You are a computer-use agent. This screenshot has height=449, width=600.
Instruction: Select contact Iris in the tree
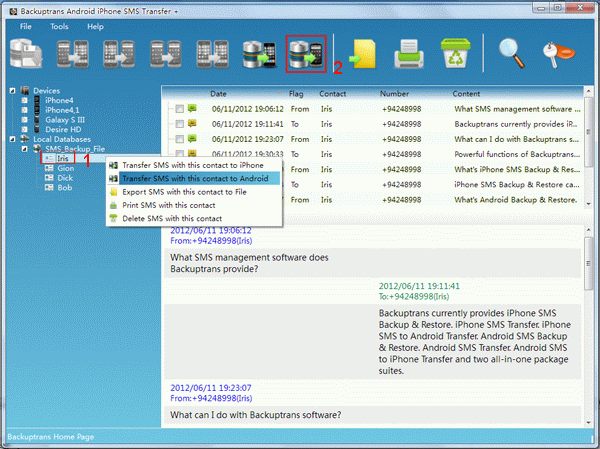(63, 158)
